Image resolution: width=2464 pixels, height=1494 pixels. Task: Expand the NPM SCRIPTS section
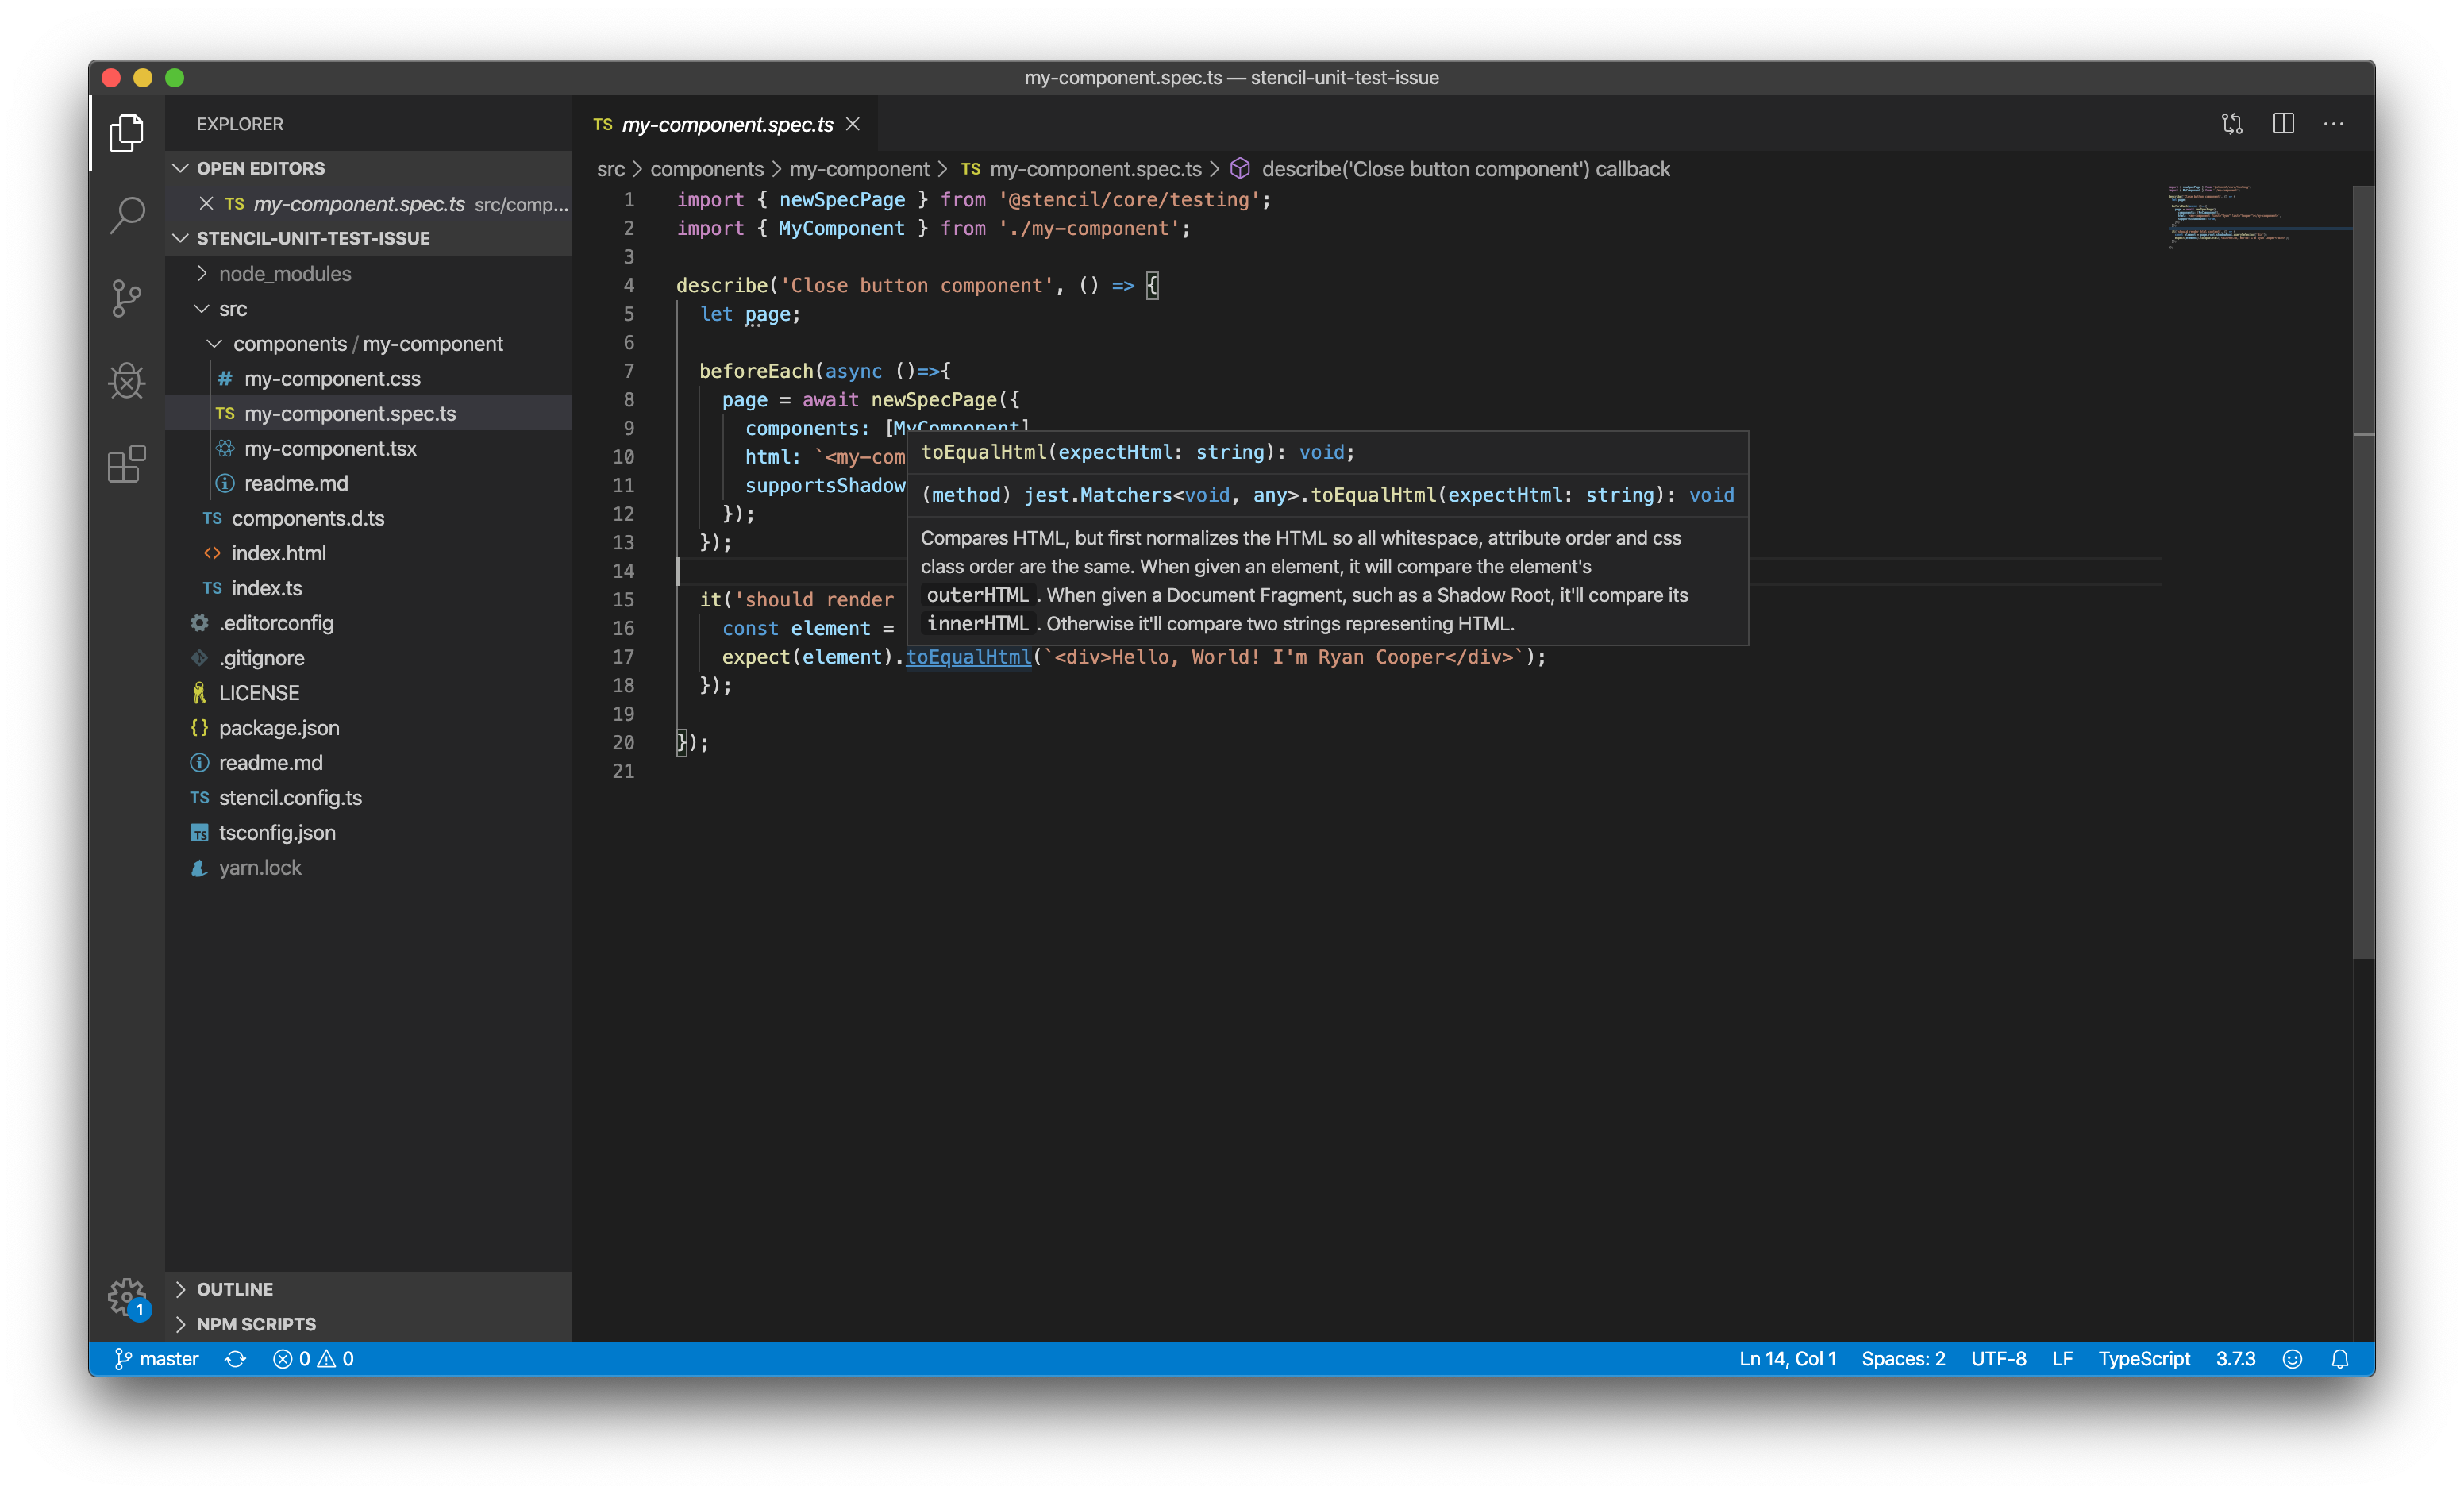pyautogui.click(x=255, y=1324)
